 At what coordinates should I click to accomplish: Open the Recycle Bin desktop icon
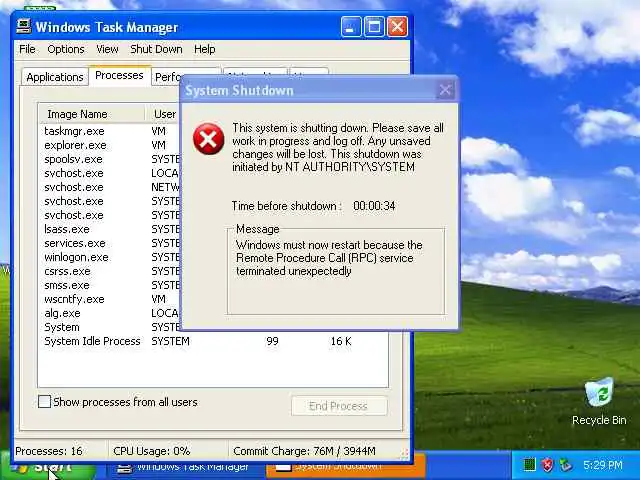599,402
